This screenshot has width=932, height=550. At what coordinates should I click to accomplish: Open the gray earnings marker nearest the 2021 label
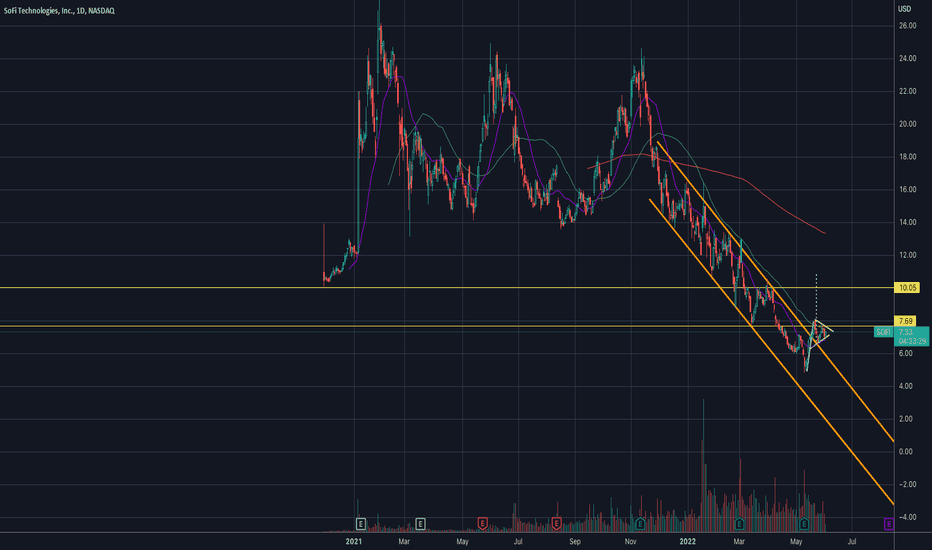pyautogui.click(x=361, y=524)
